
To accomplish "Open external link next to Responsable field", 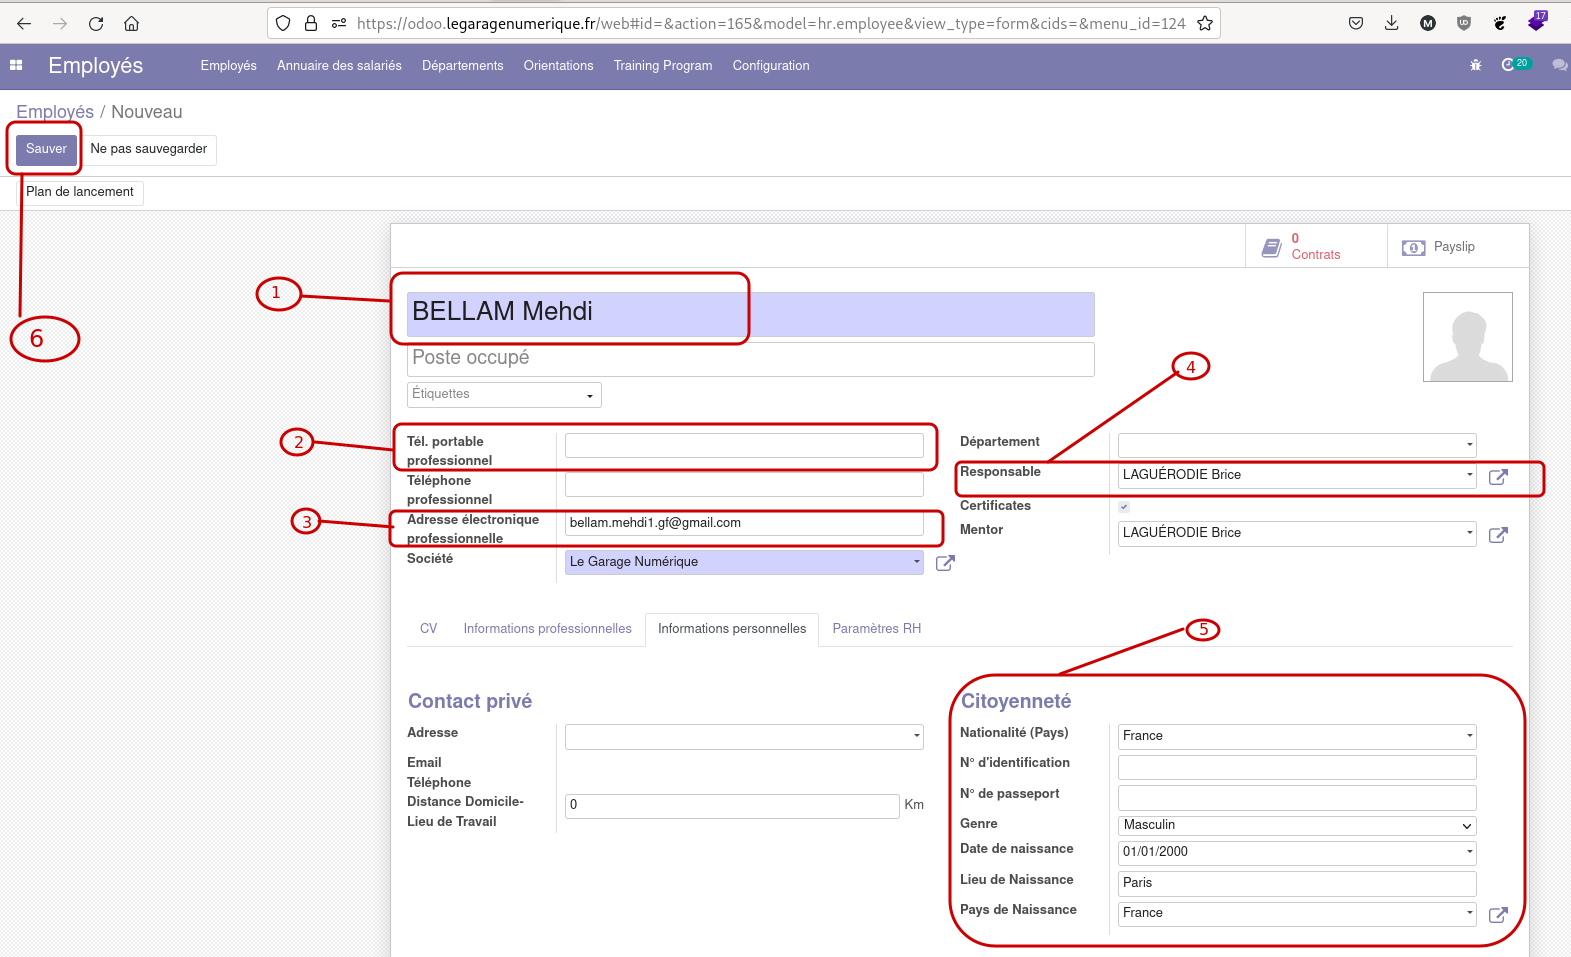I will pyautogui.click(x=1498, y=477).
